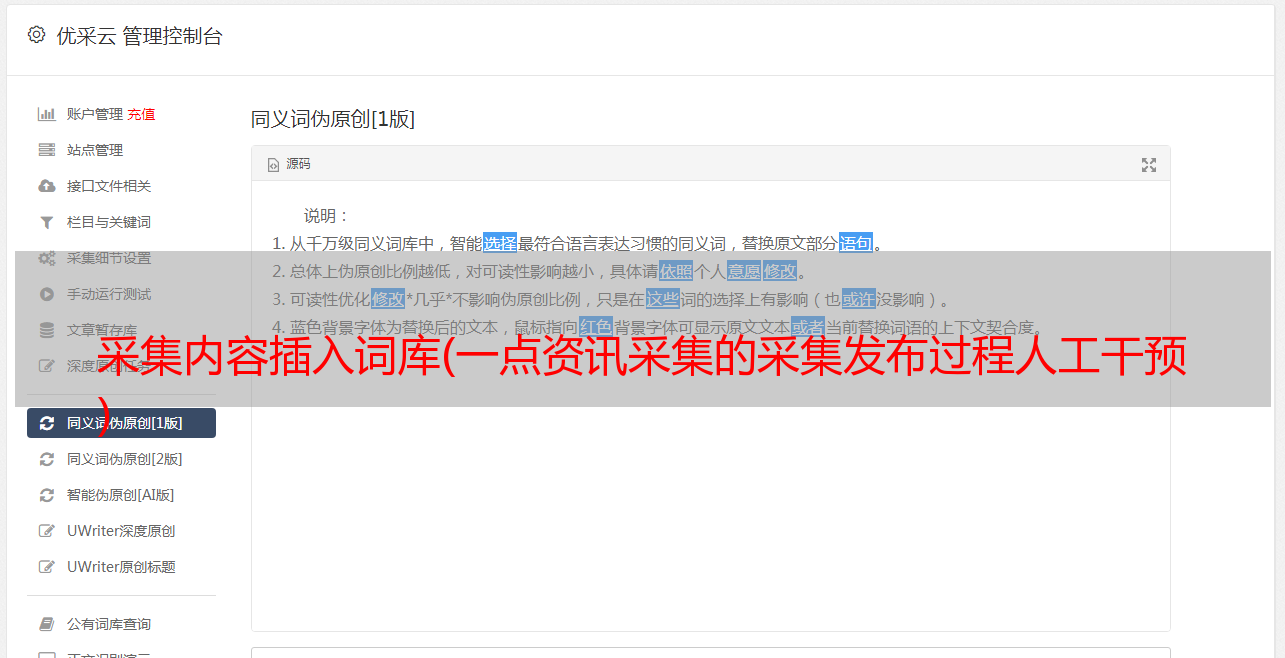
Task: Open 账户管理 bar chart icon
Action: [x=46, y=114]
